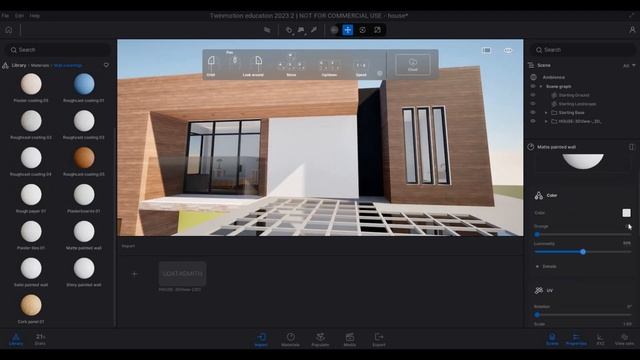Click the Scene panel list icon

(x=531, y=65)
